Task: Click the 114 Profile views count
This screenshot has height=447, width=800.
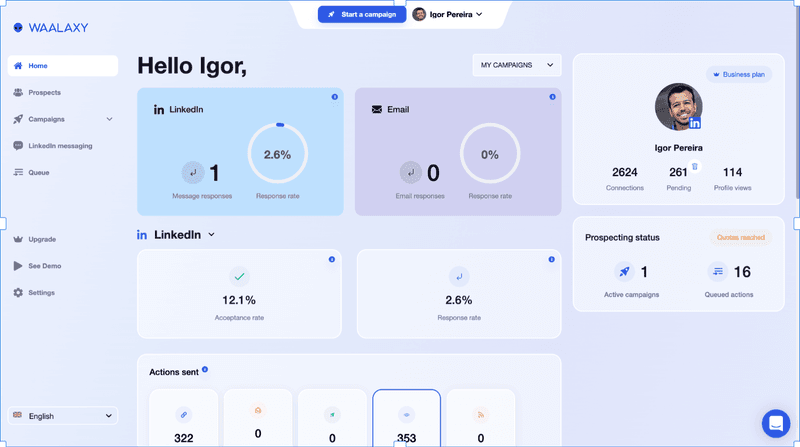Action: tap(732, 172)
